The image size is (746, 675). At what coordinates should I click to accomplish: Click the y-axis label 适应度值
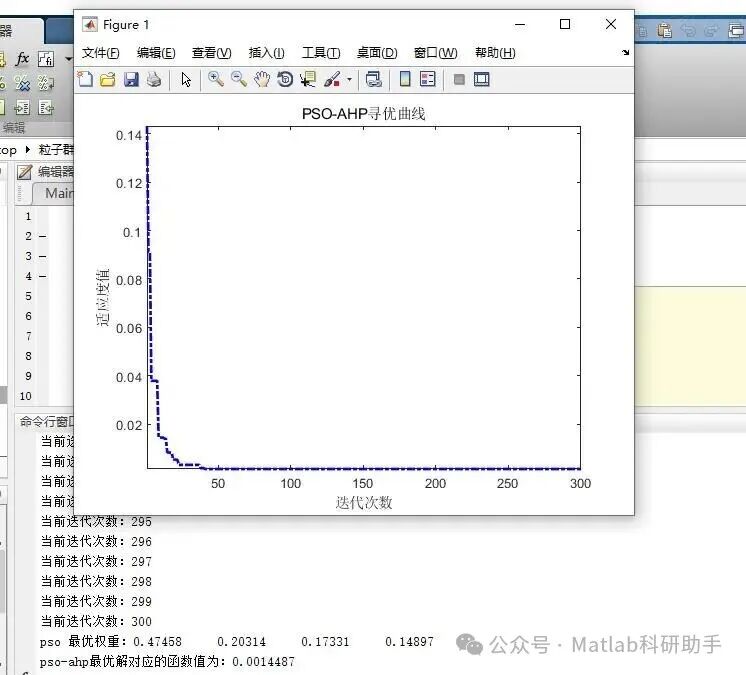coord(103,297)
